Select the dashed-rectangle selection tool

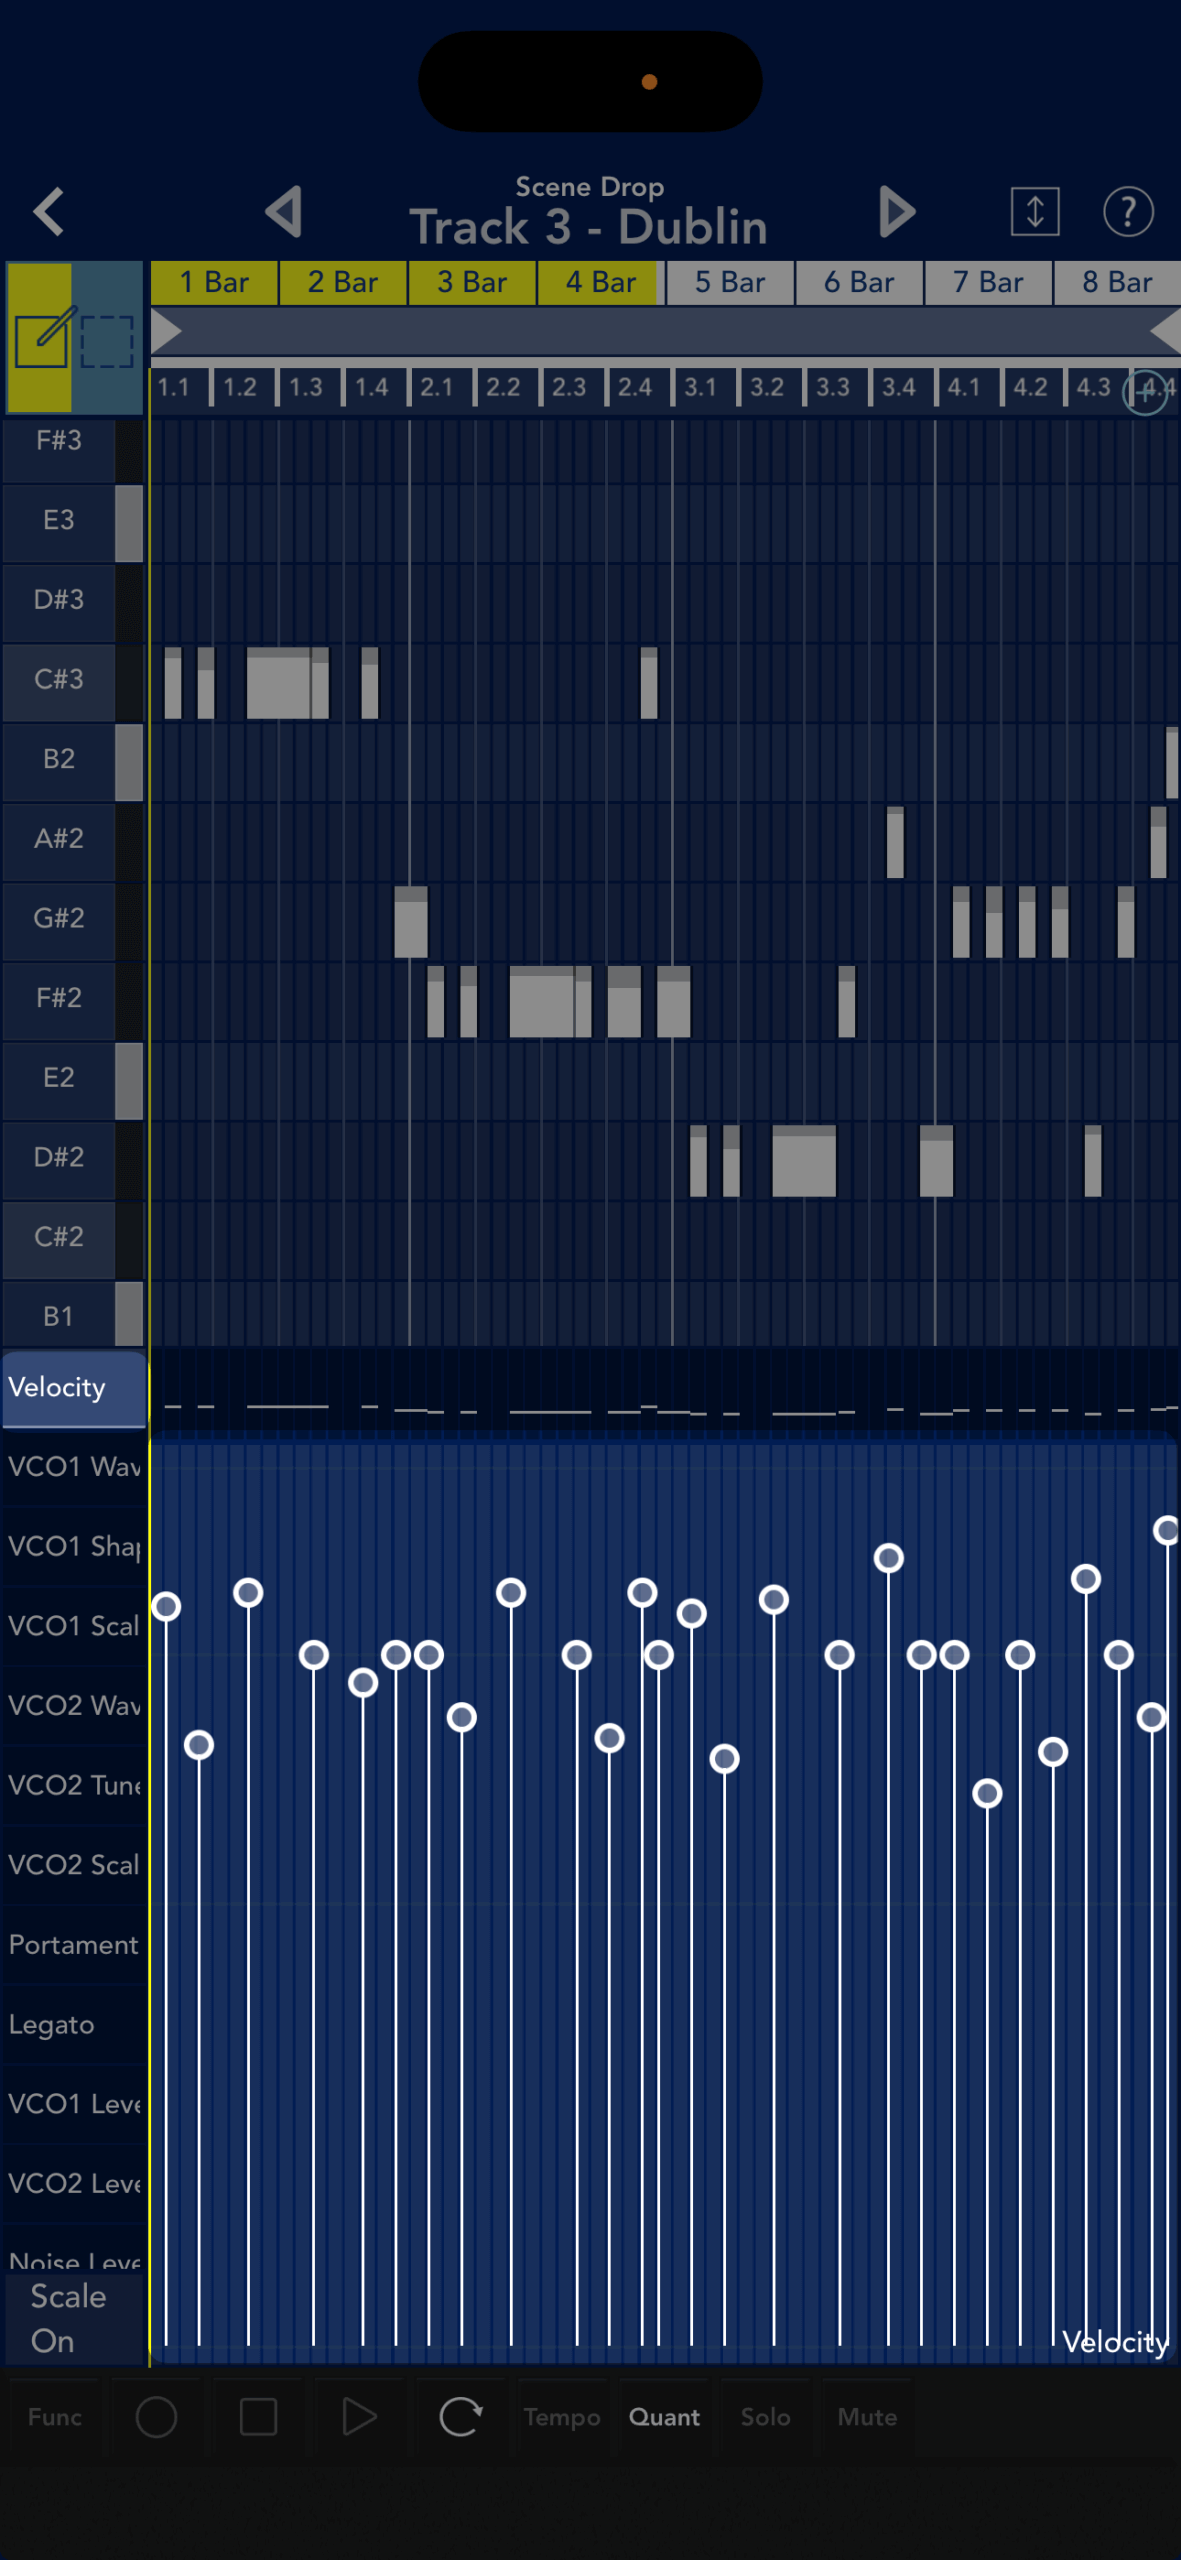(x=107, y=340)
